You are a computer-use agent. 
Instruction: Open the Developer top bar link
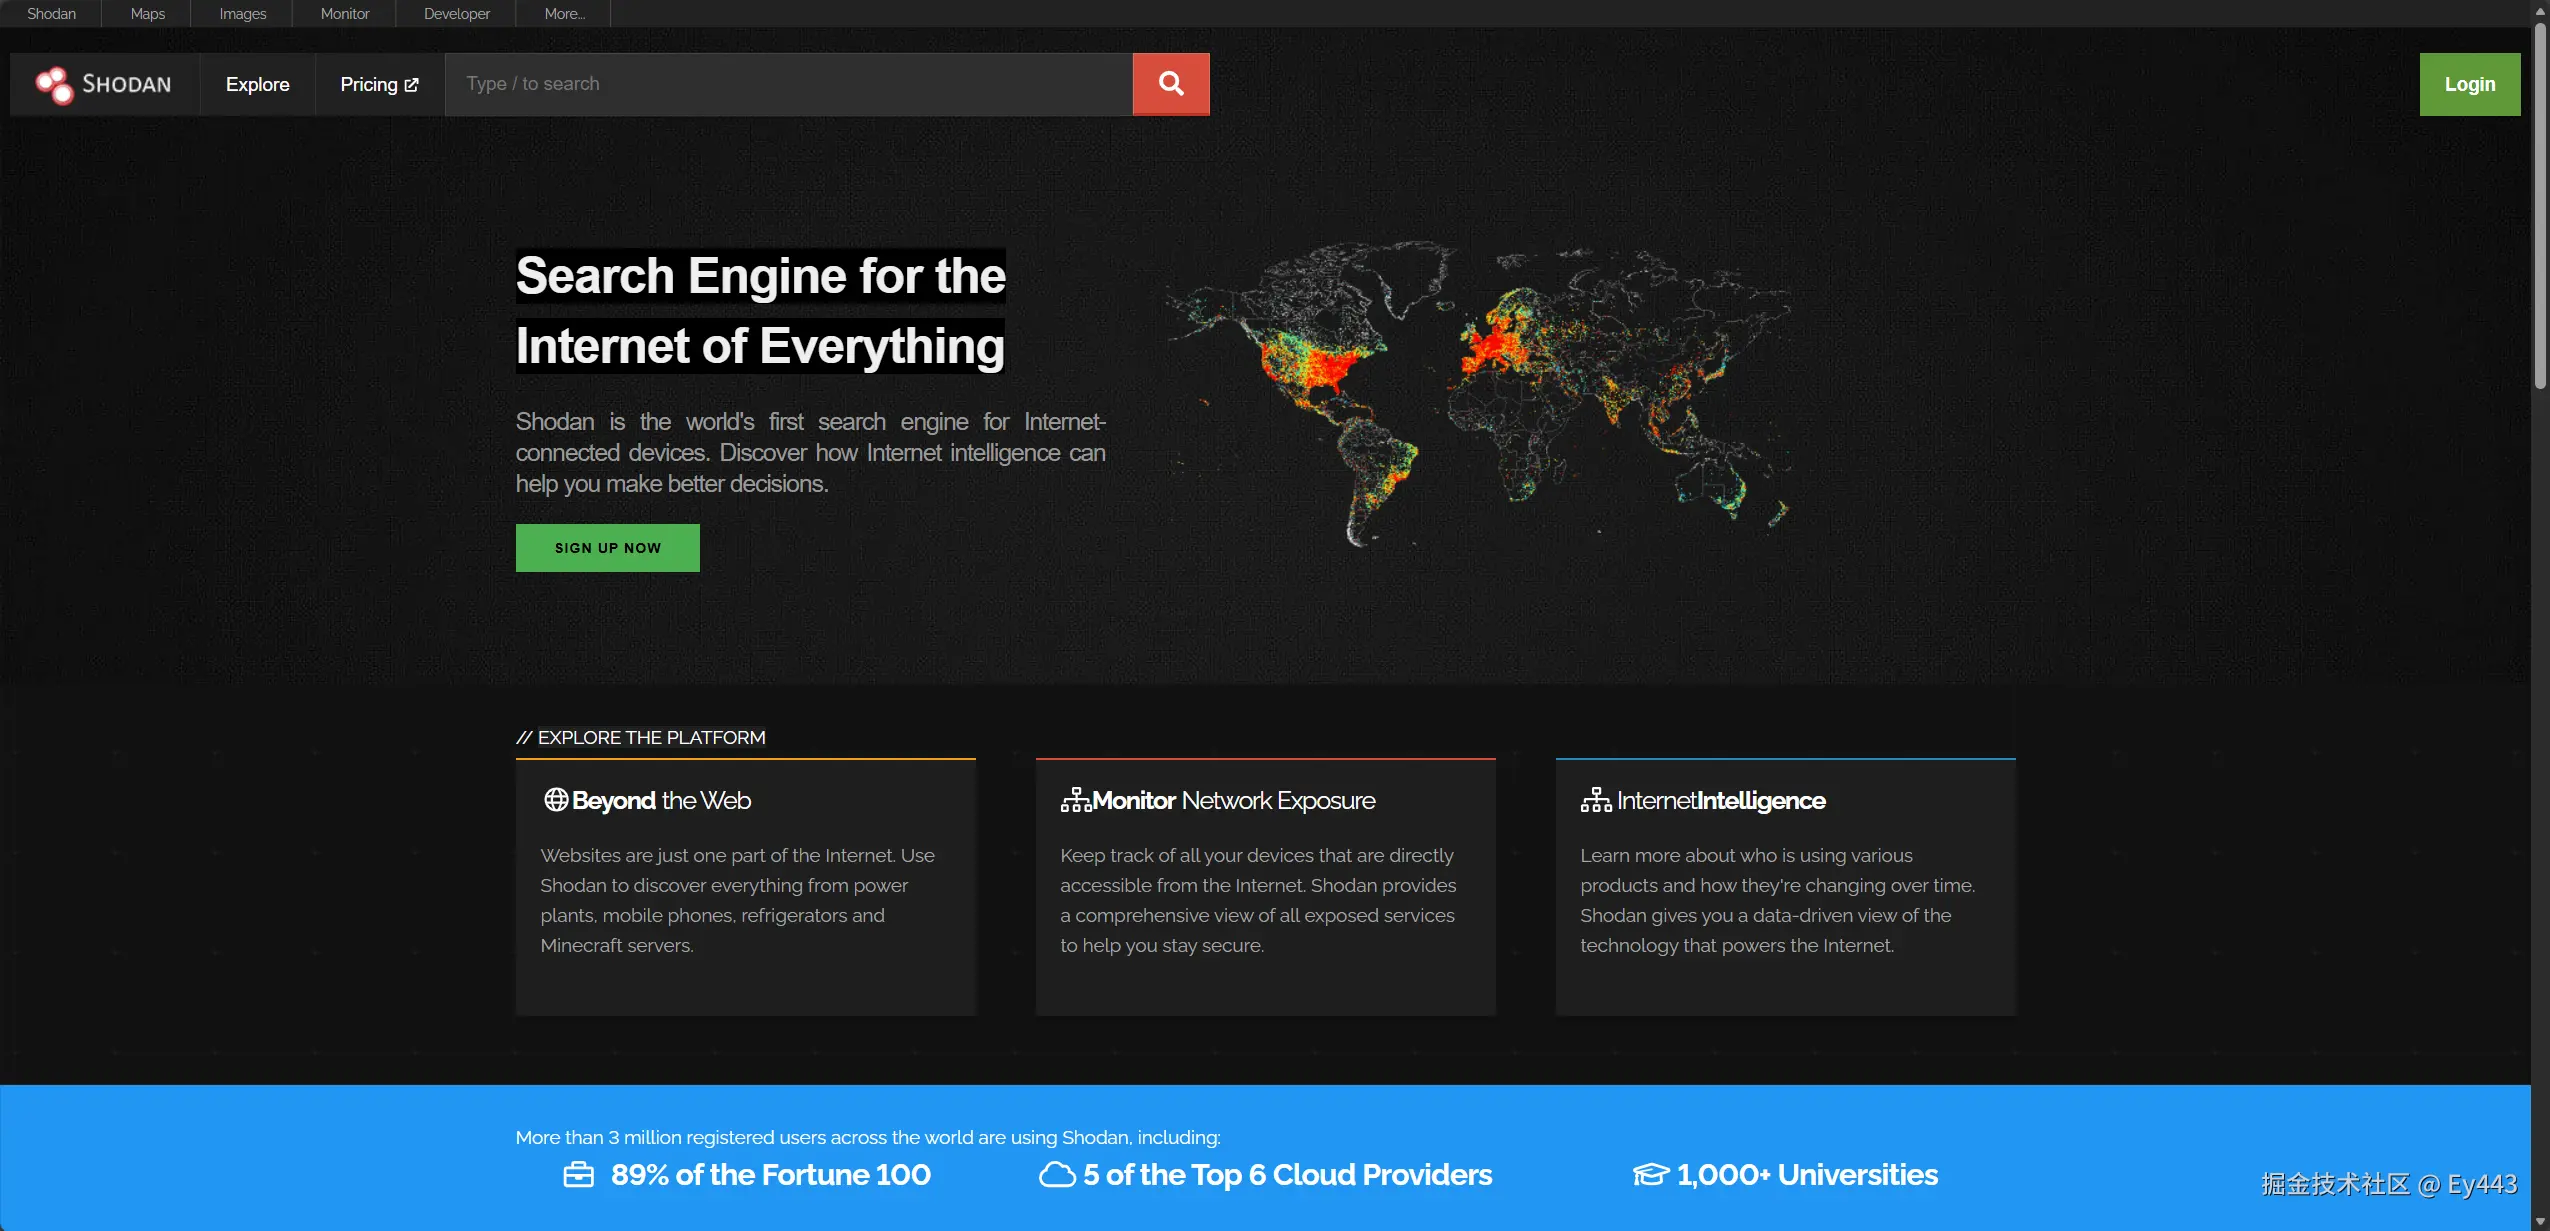457,14
